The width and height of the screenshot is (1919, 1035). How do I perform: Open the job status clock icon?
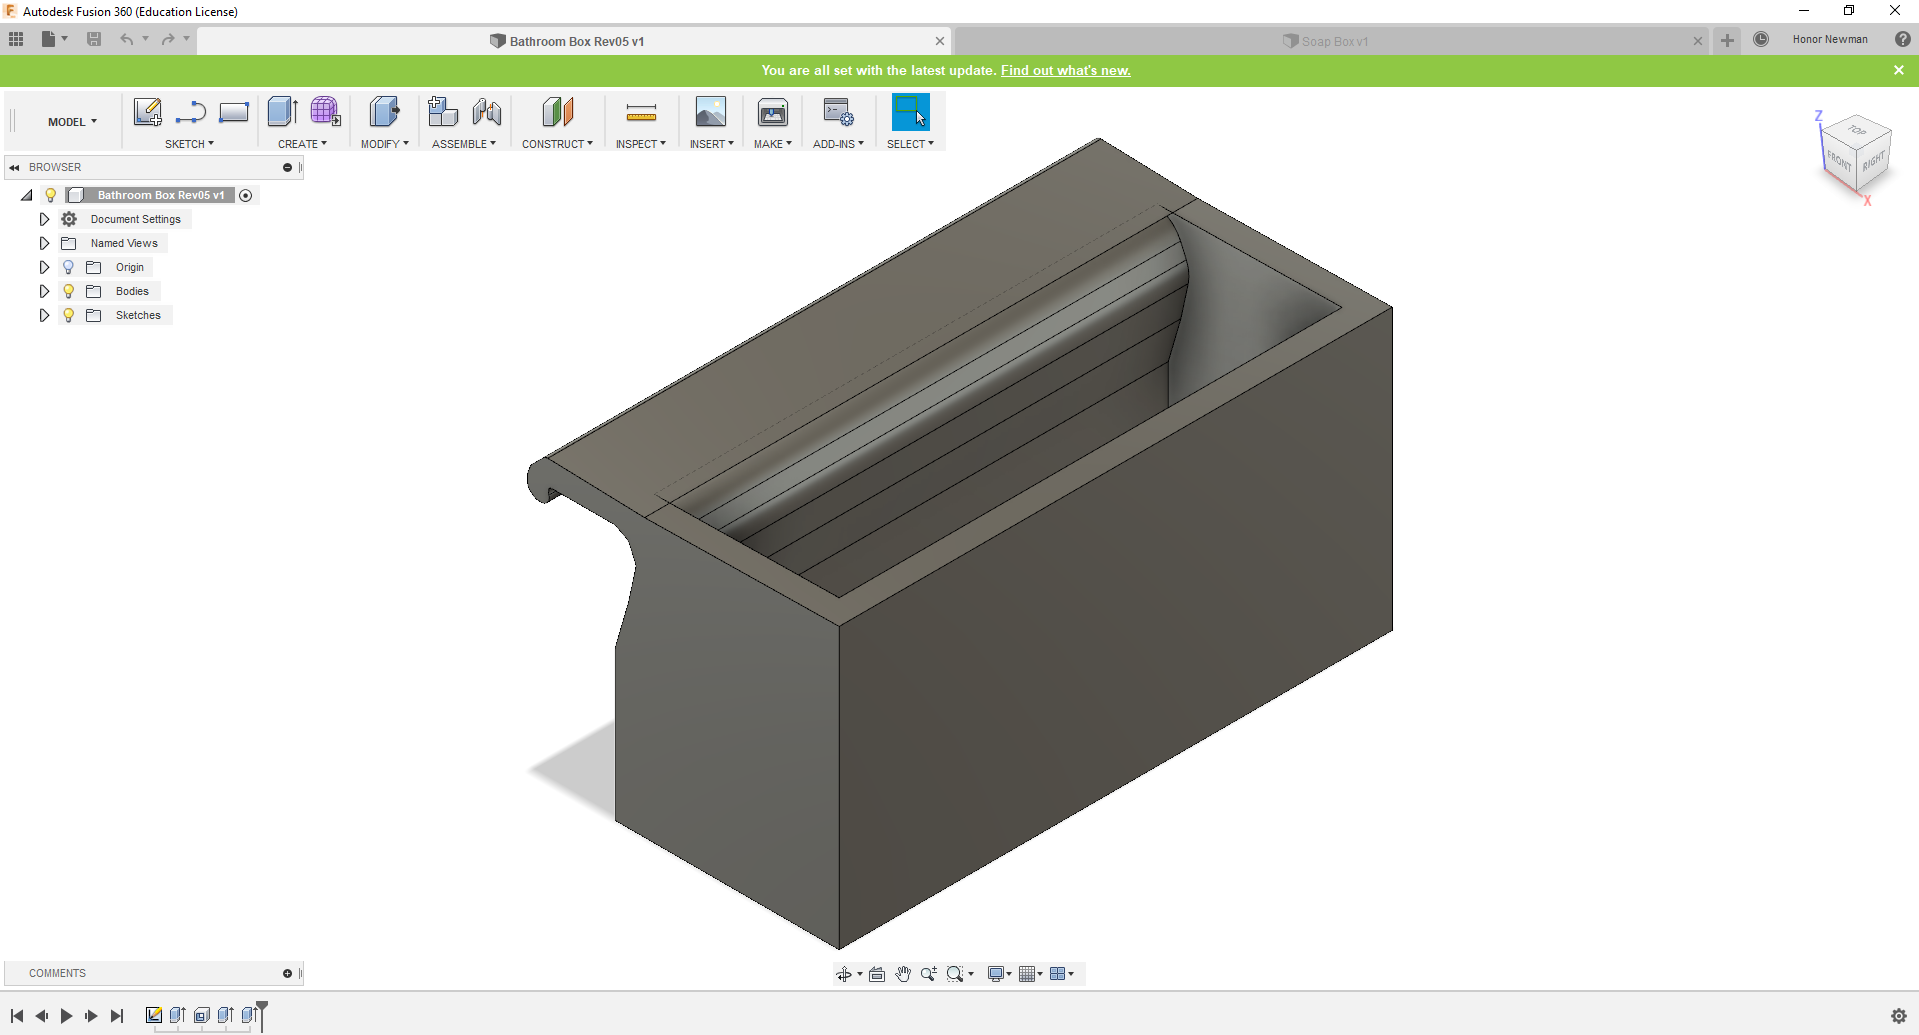point(1761,39)
